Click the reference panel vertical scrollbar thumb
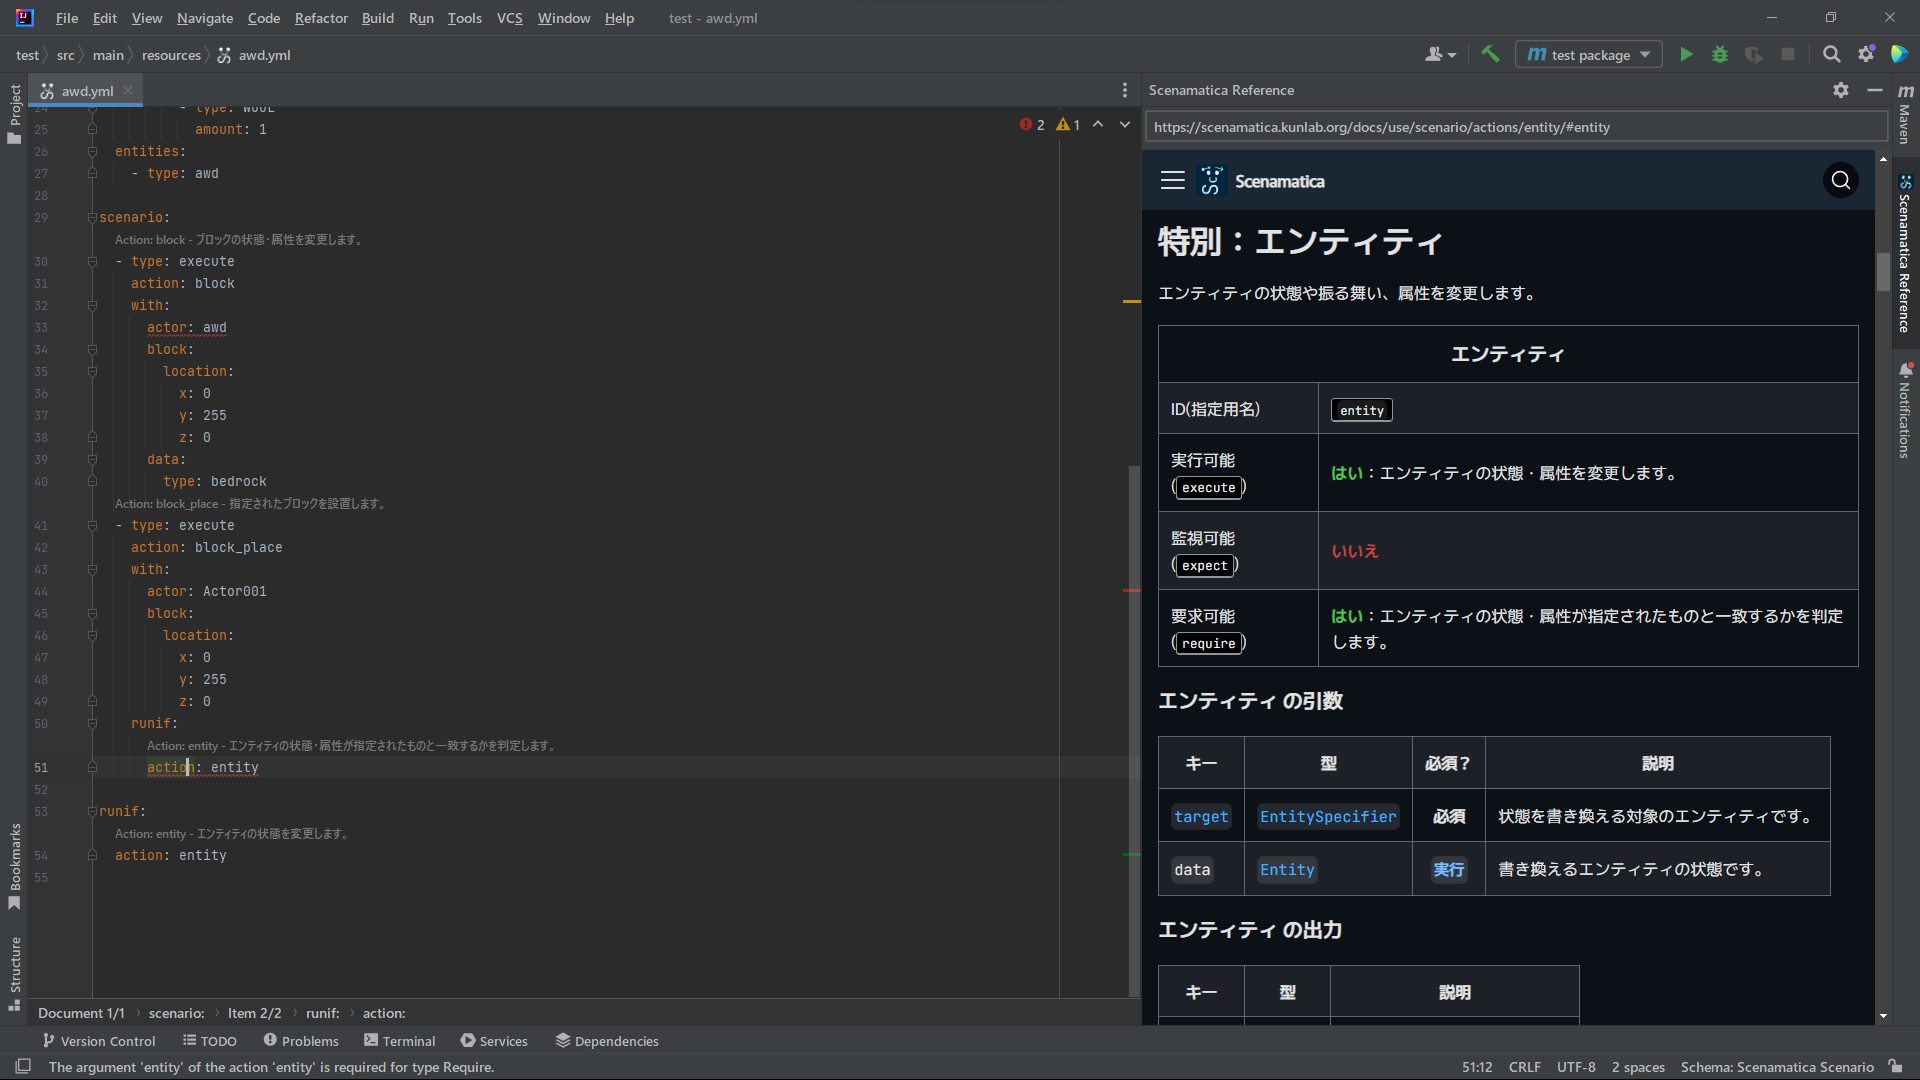1920x1080 pixels. pos(1883,272)
